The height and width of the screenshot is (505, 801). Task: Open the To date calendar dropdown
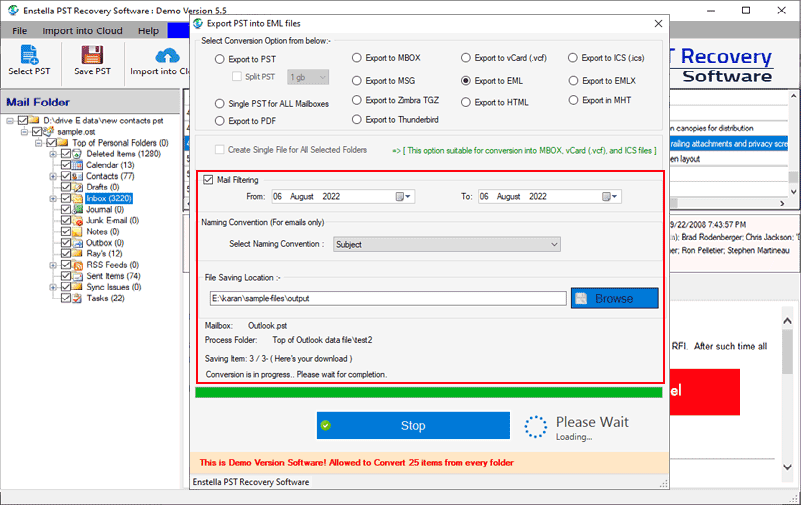(x=611, y=197)
